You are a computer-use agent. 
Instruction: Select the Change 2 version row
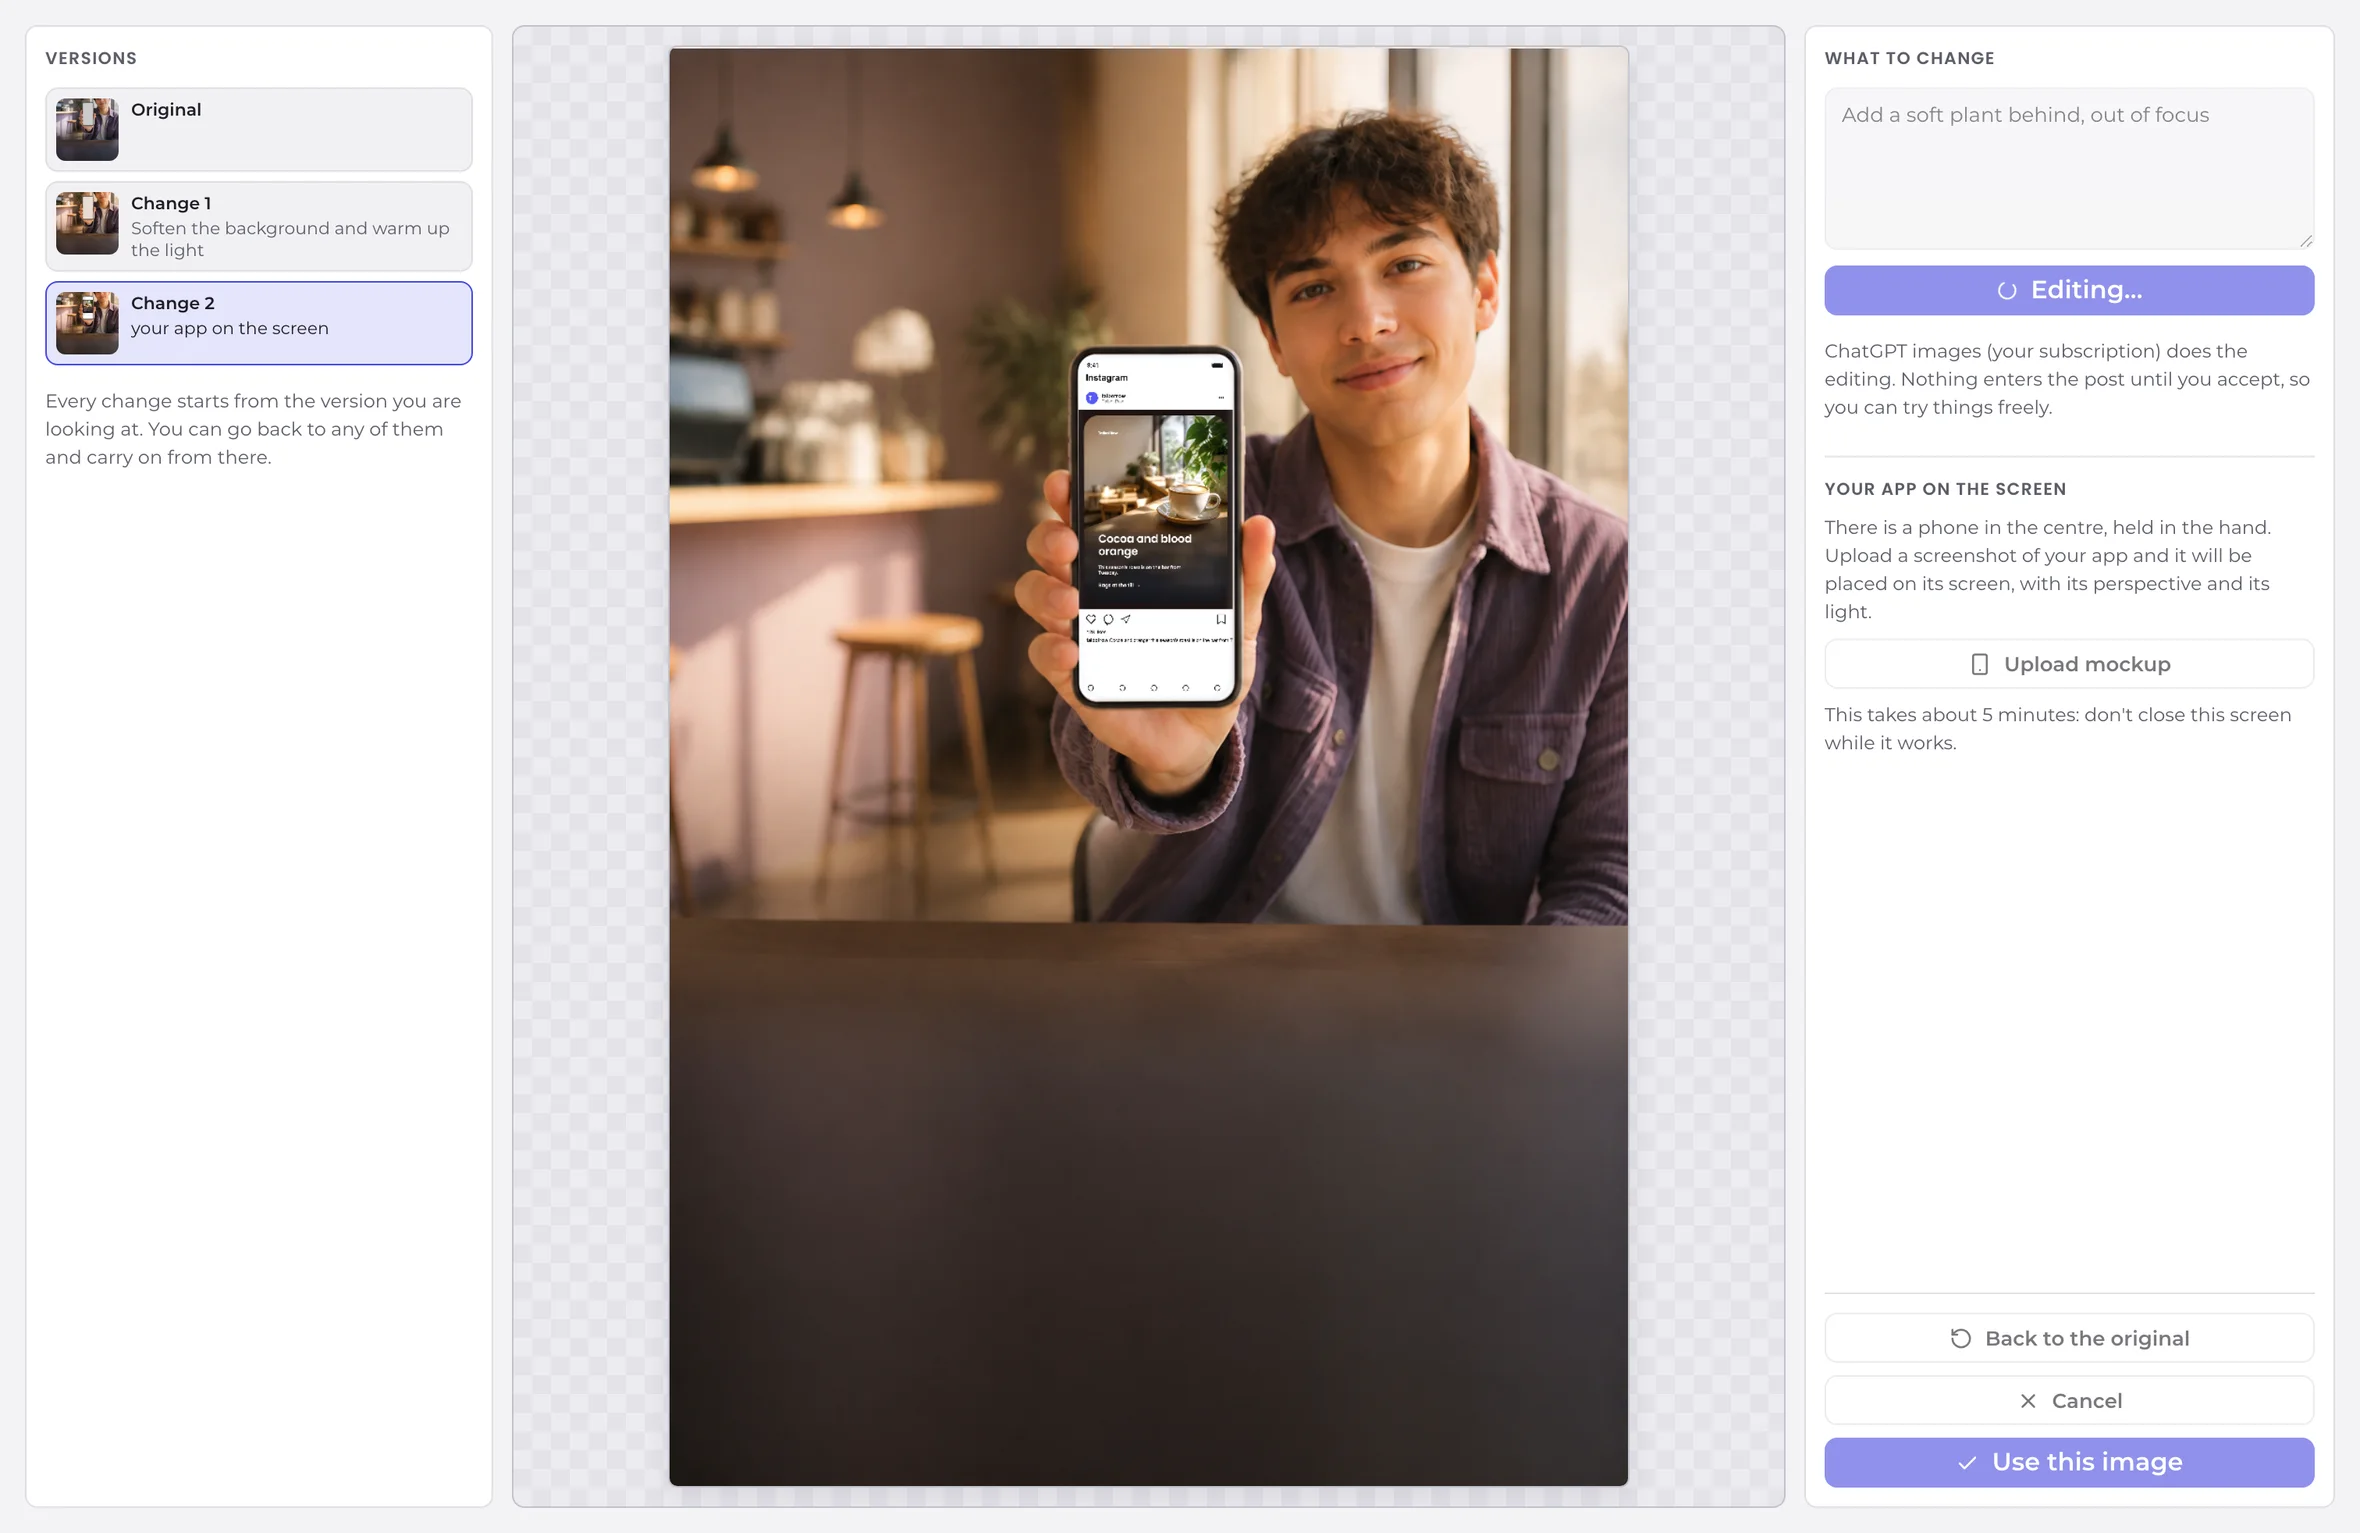[258, 322]
